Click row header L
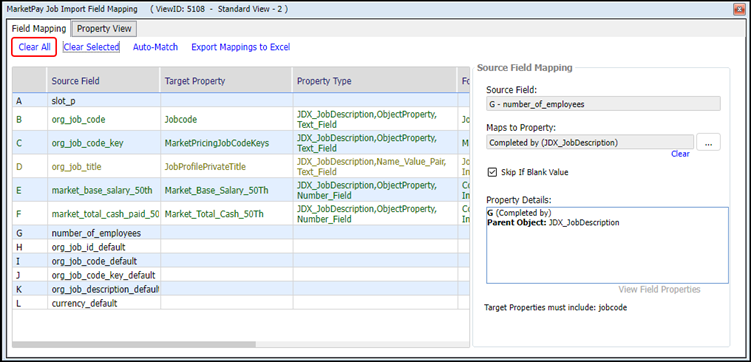The height and width of the screenshot is (362, 751). (30, 303)
